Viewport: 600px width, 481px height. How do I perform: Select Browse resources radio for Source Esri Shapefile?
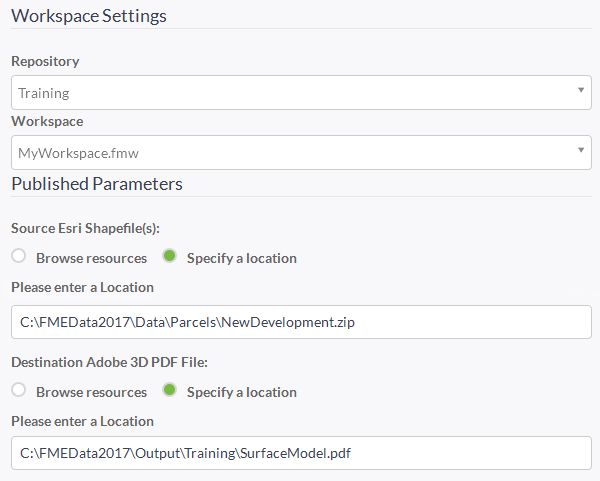point(18,256)
